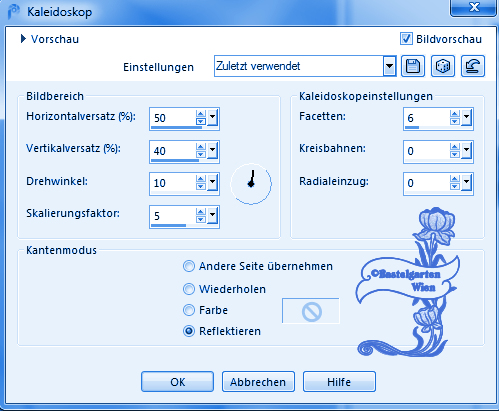The height and width of the screenshot is (411, 499).
Task: Click the rotation angle dial
Action: pyautogui.click(x=251, y=183)
